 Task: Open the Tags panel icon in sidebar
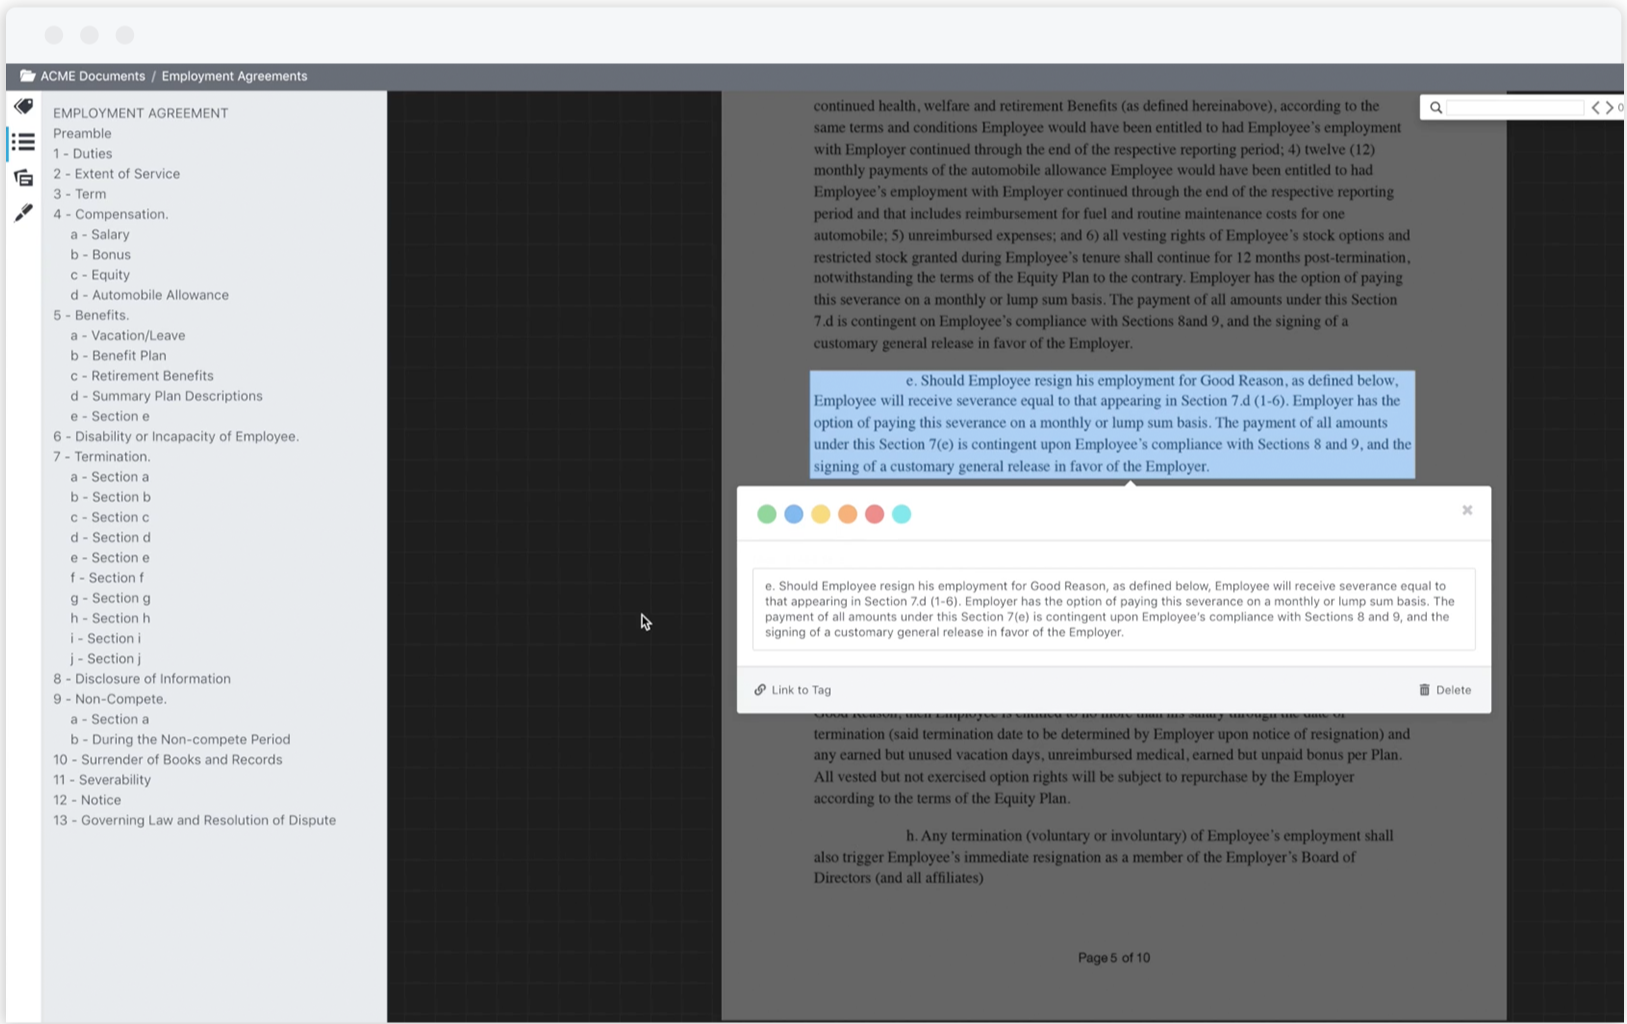(x=23, y=107)
